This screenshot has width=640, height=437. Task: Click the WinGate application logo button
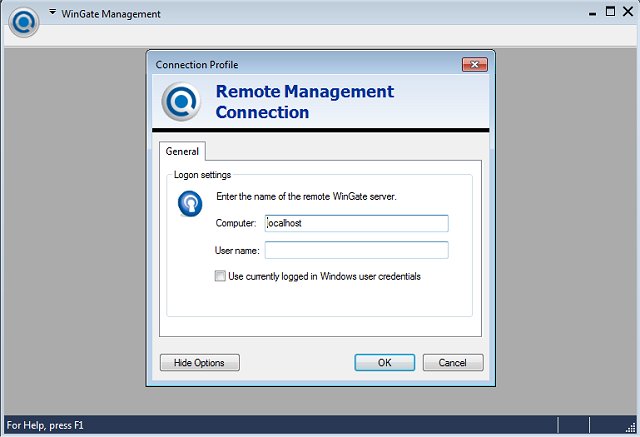point(23,22)
